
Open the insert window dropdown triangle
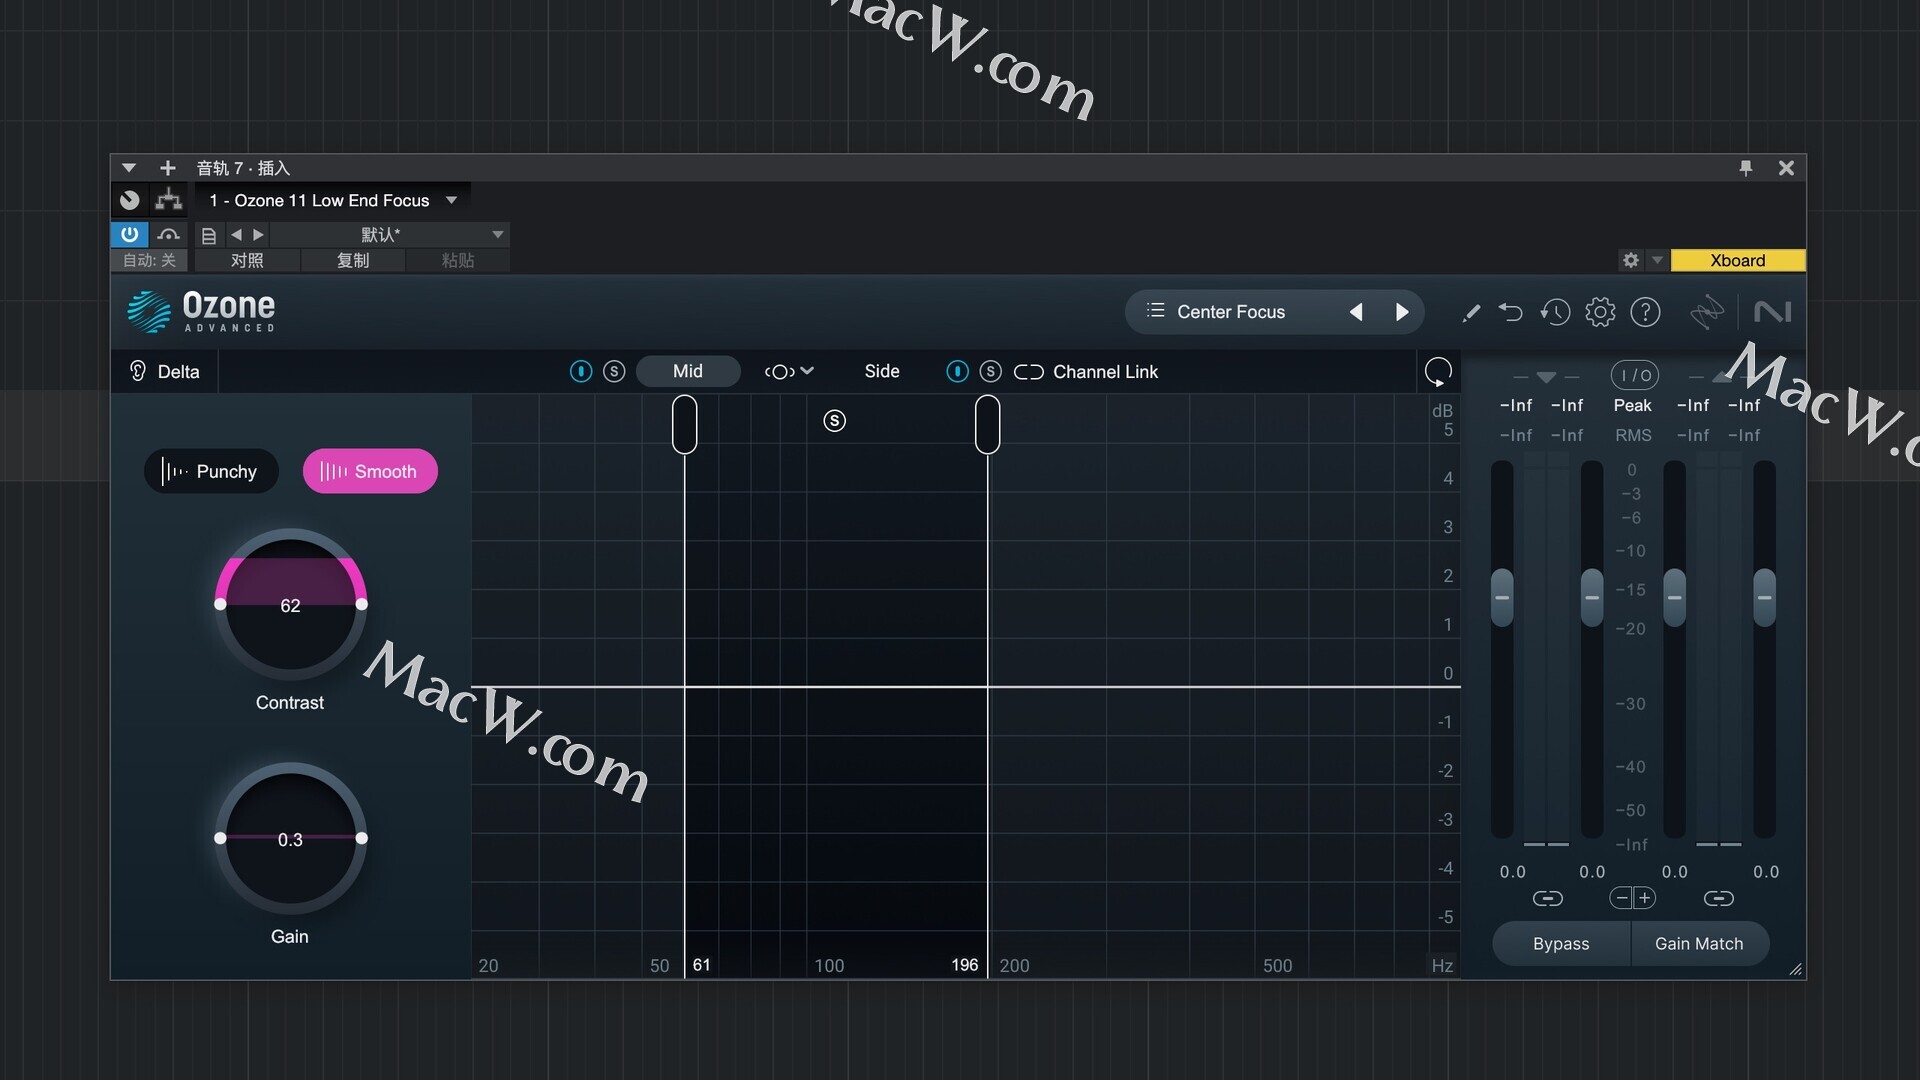[129, 168]
